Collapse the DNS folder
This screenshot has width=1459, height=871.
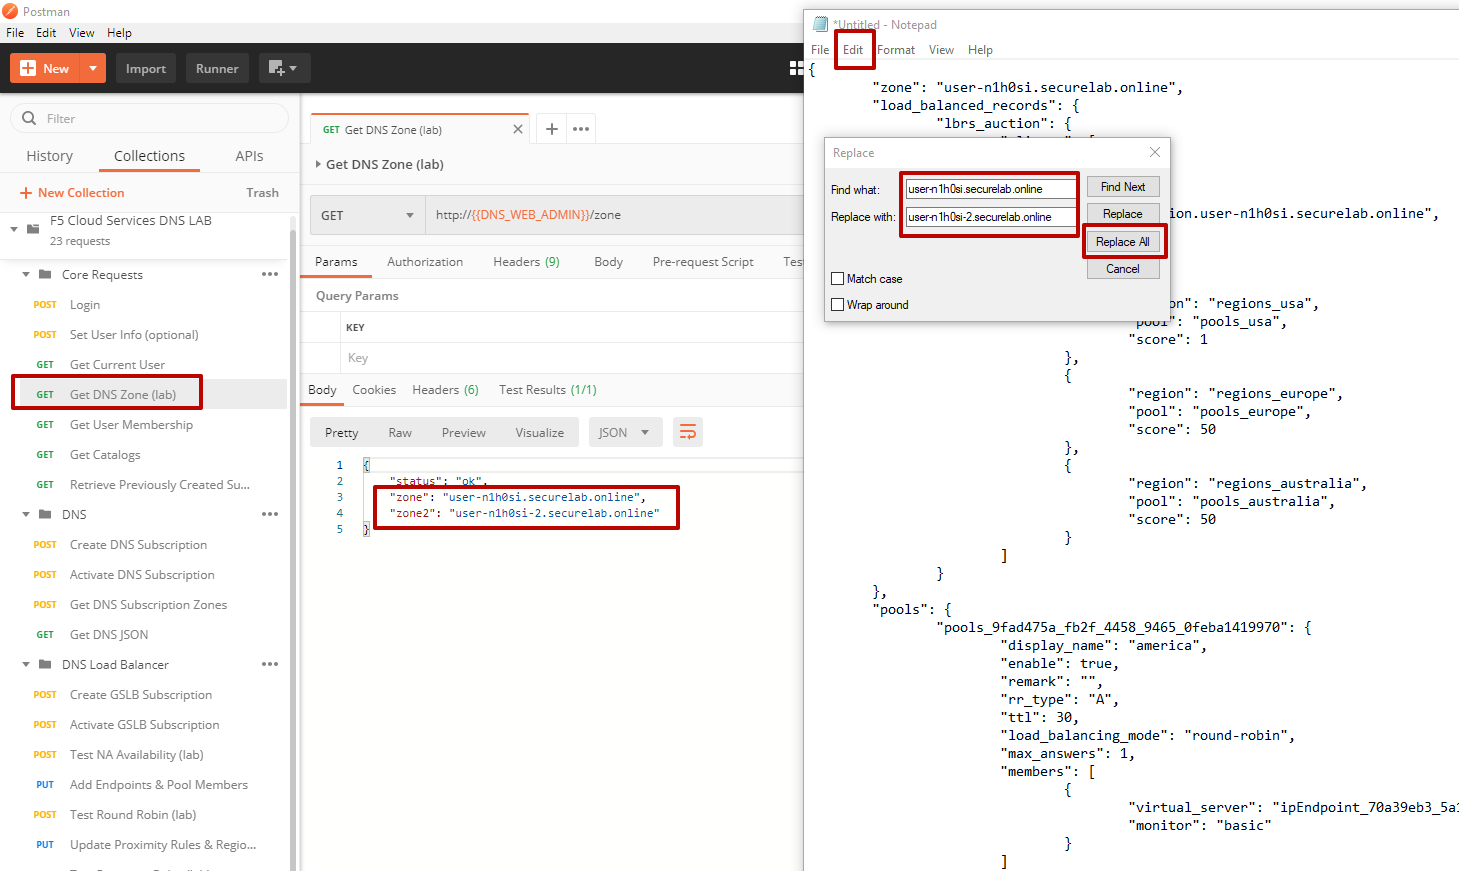coord(26,514)
